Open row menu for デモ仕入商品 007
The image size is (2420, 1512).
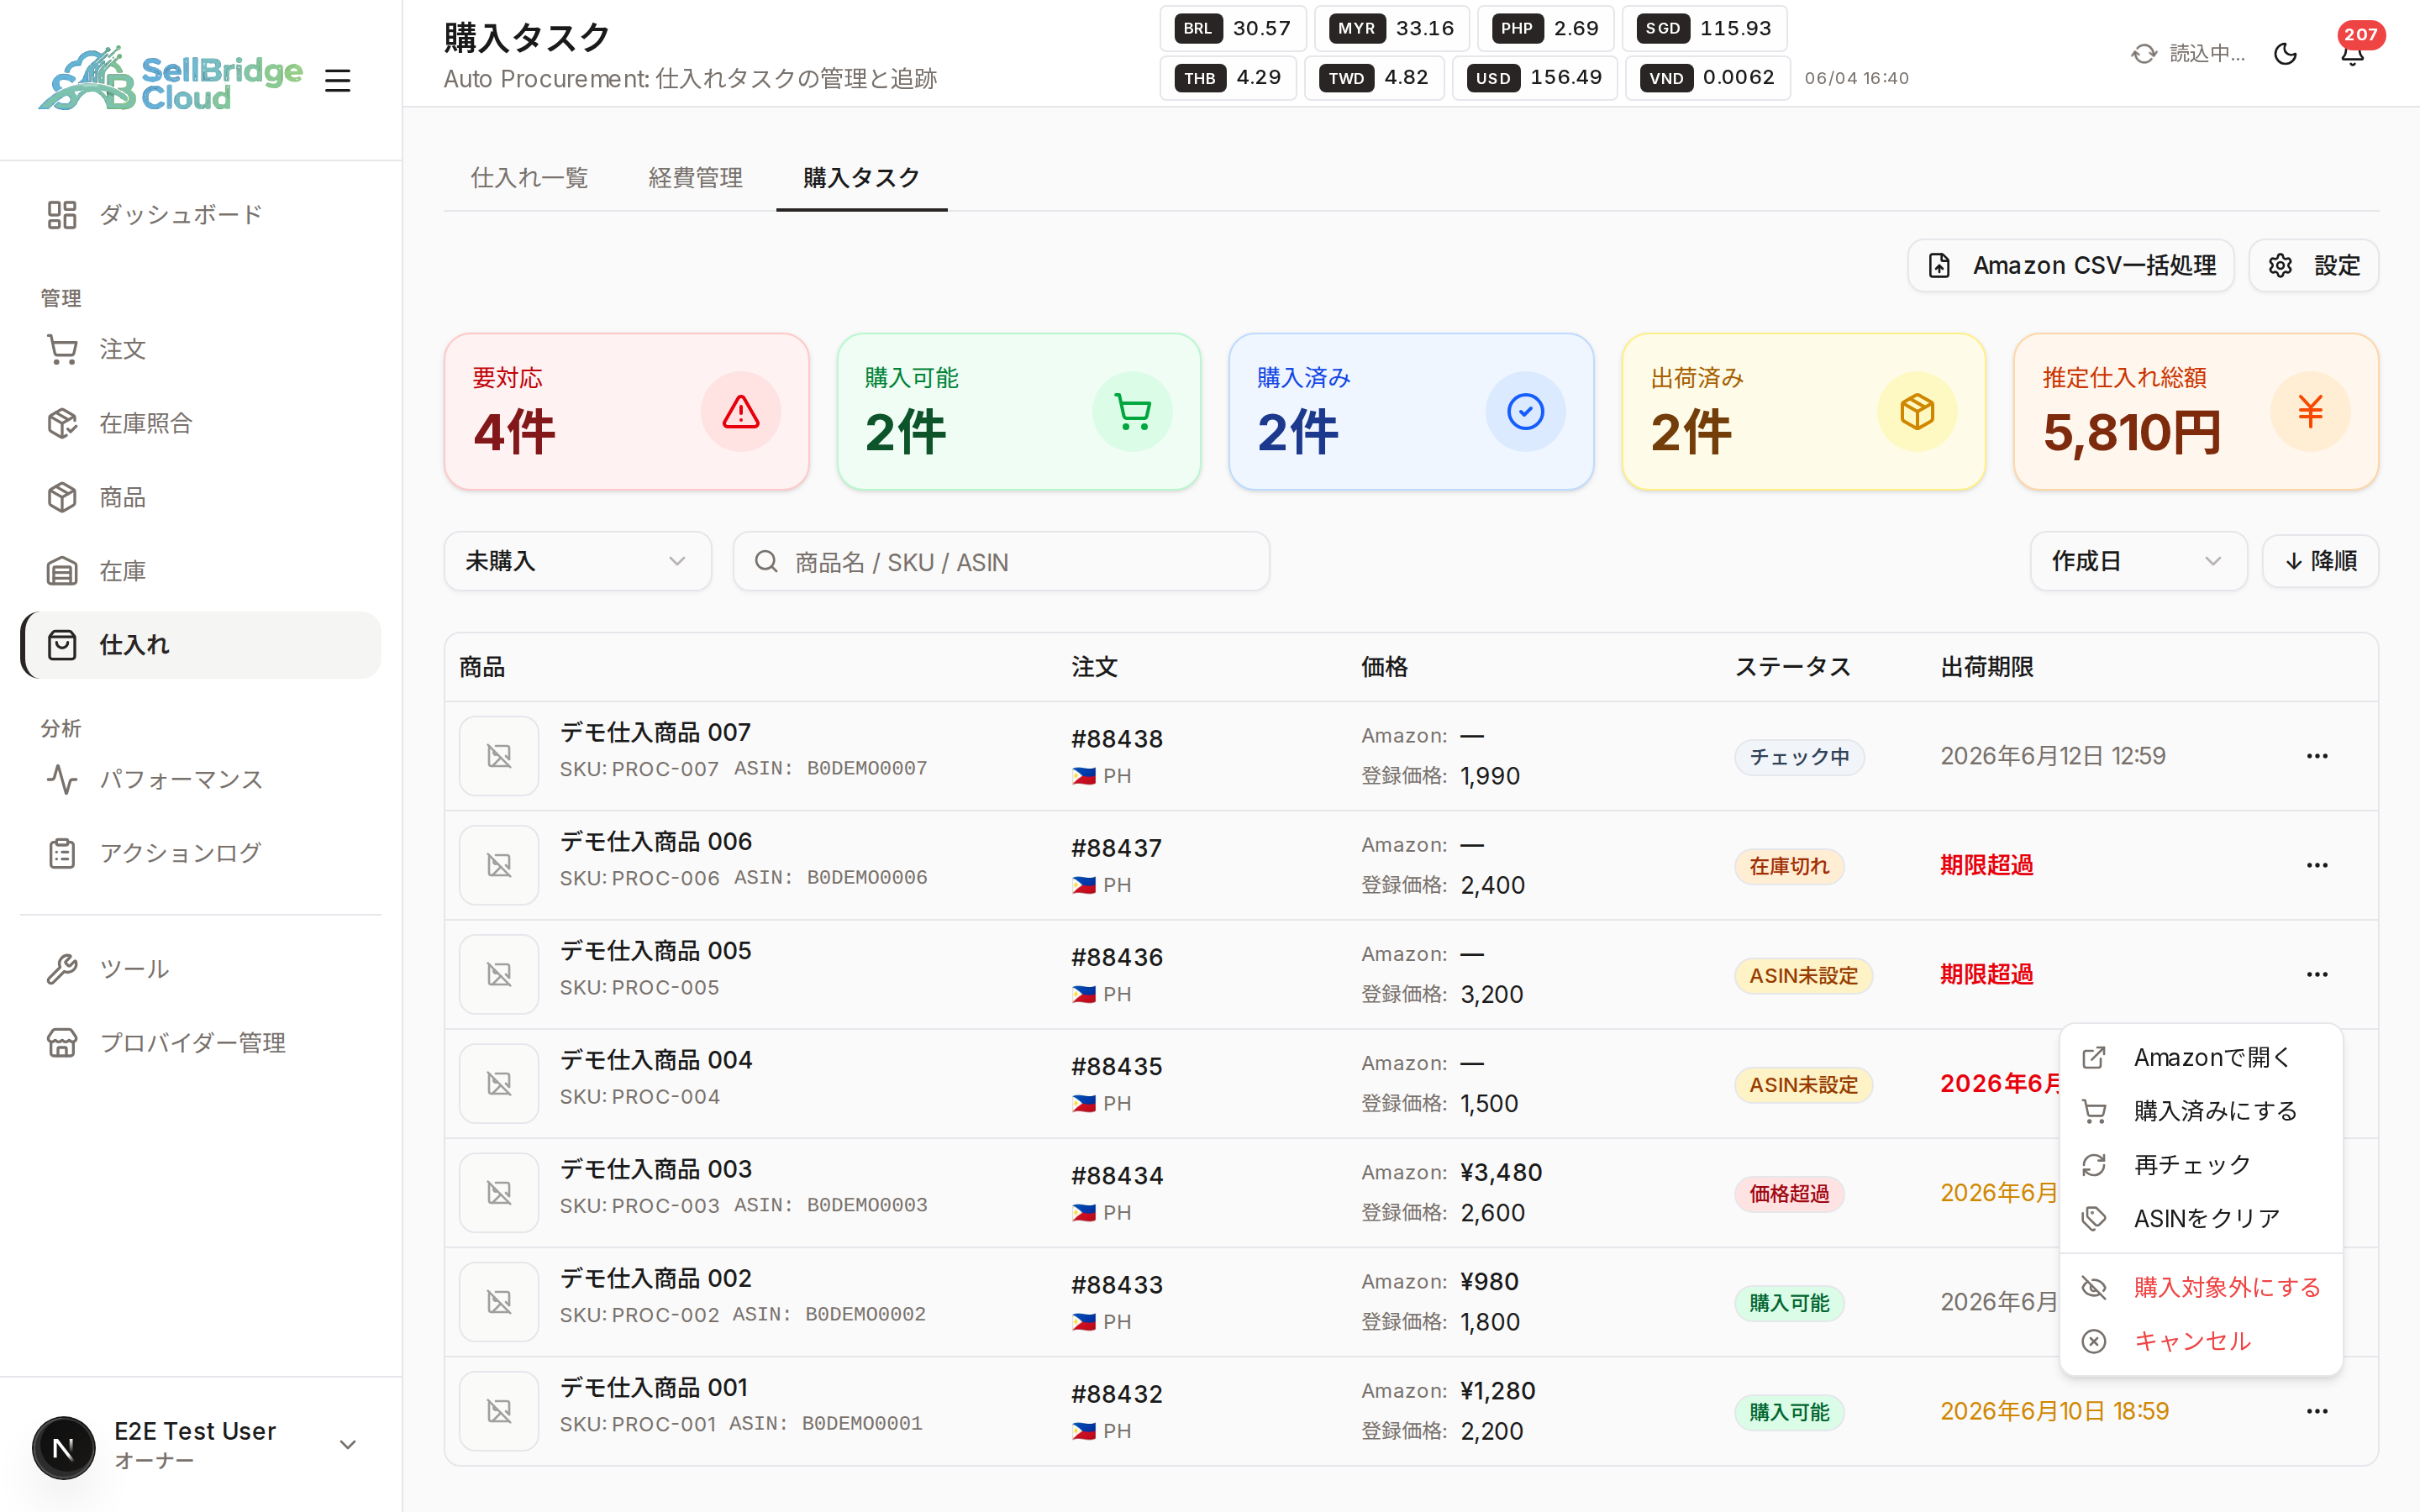(2317, 756)
